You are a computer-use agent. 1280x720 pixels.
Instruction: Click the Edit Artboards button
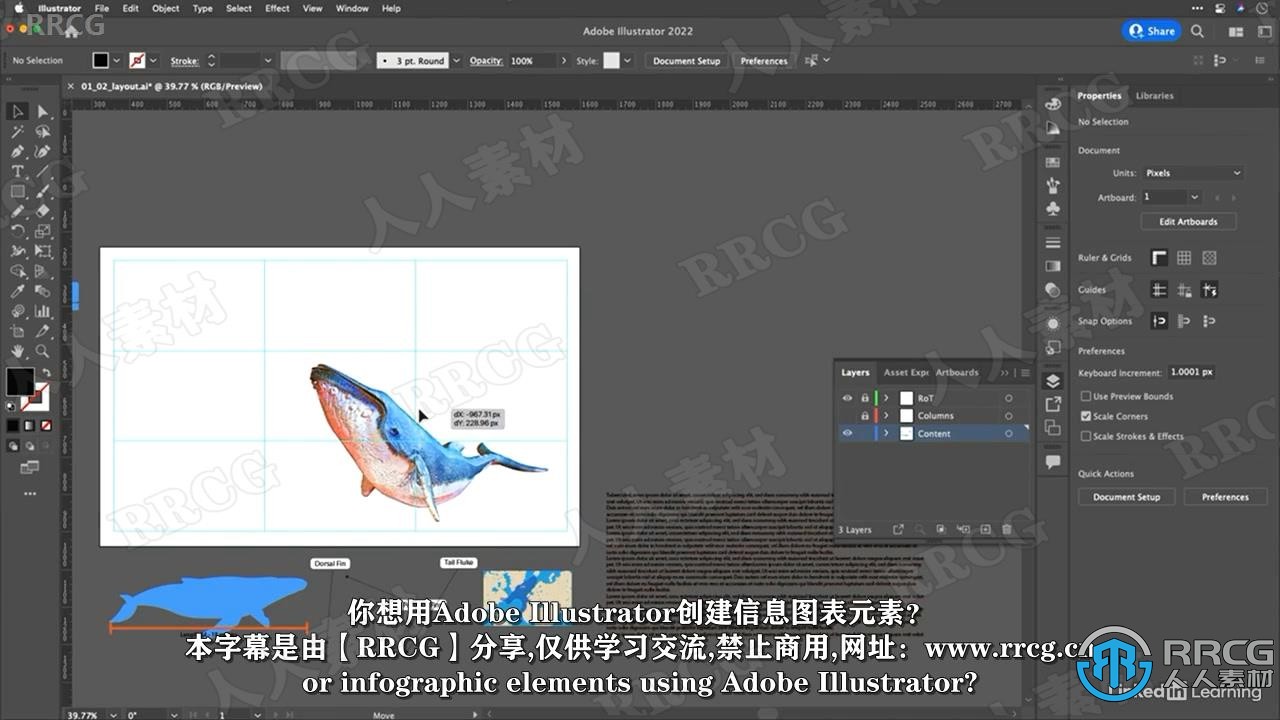(1188, 221)
